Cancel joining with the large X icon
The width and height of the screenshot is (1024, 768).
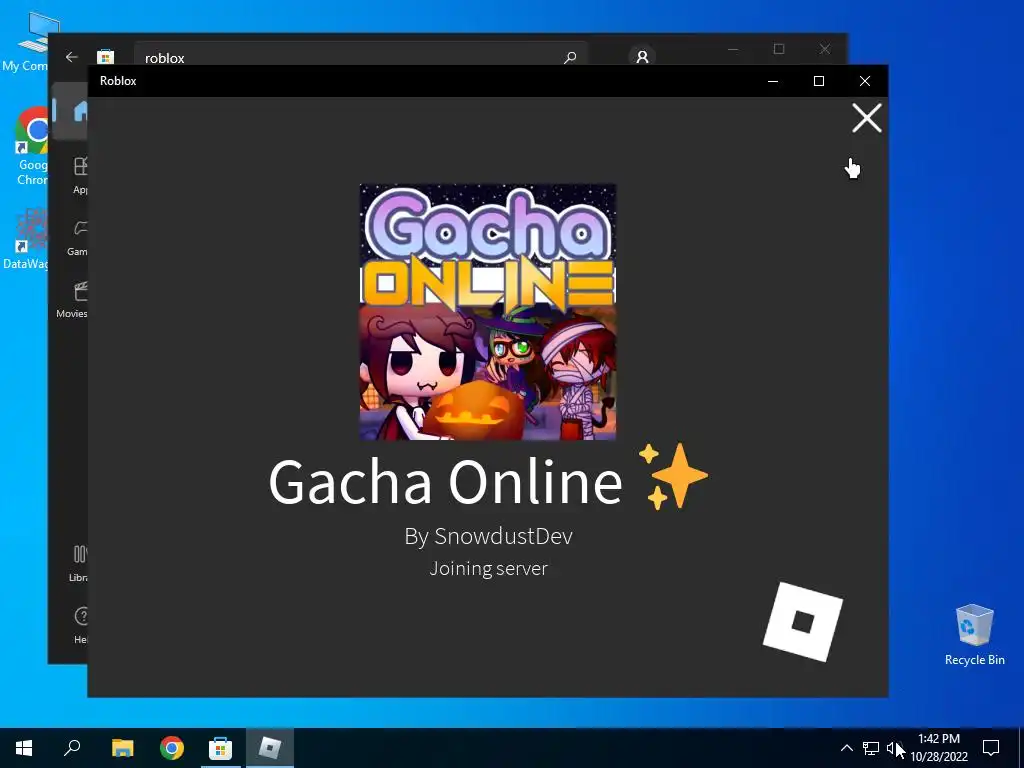click(x=867, y=118)
